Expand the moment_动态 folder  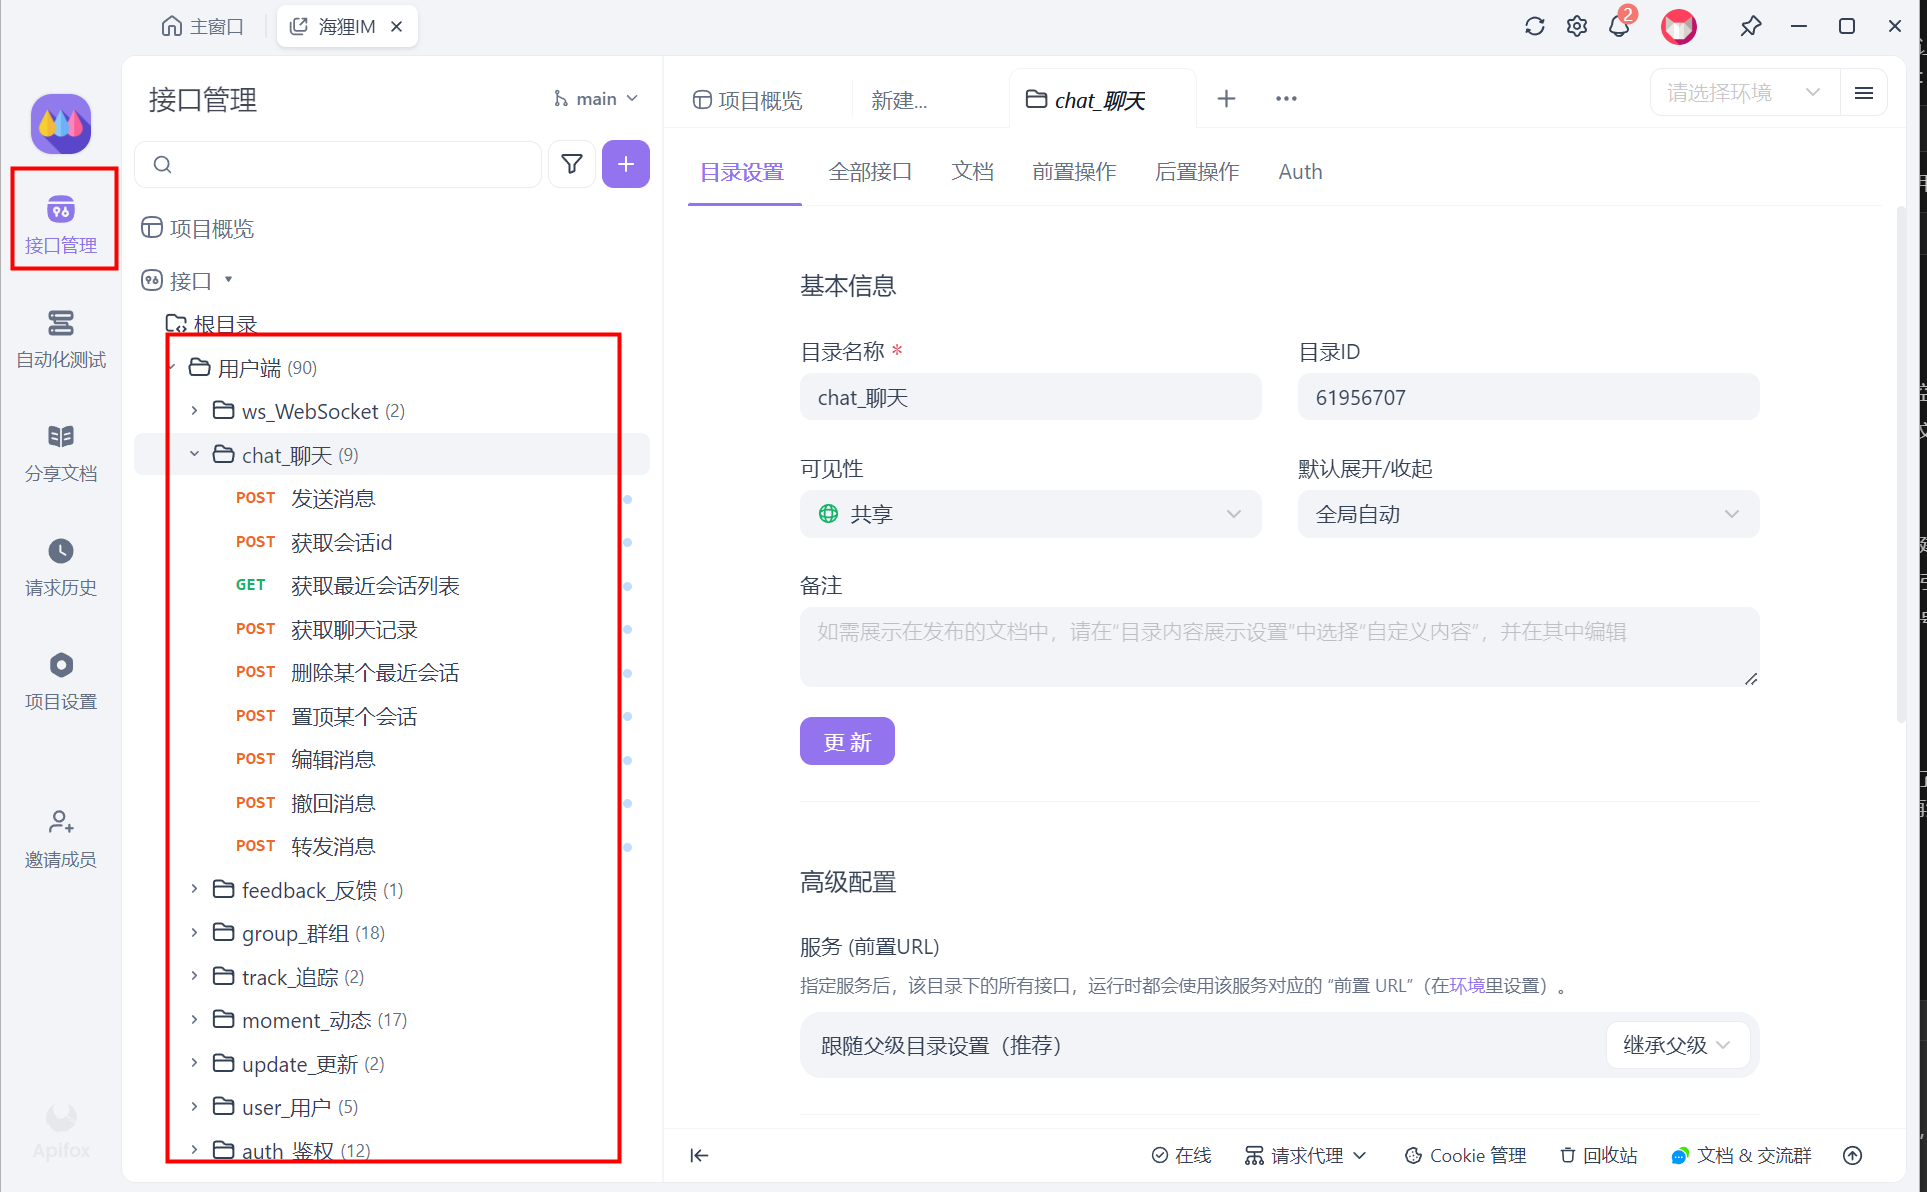[194, 1020]
